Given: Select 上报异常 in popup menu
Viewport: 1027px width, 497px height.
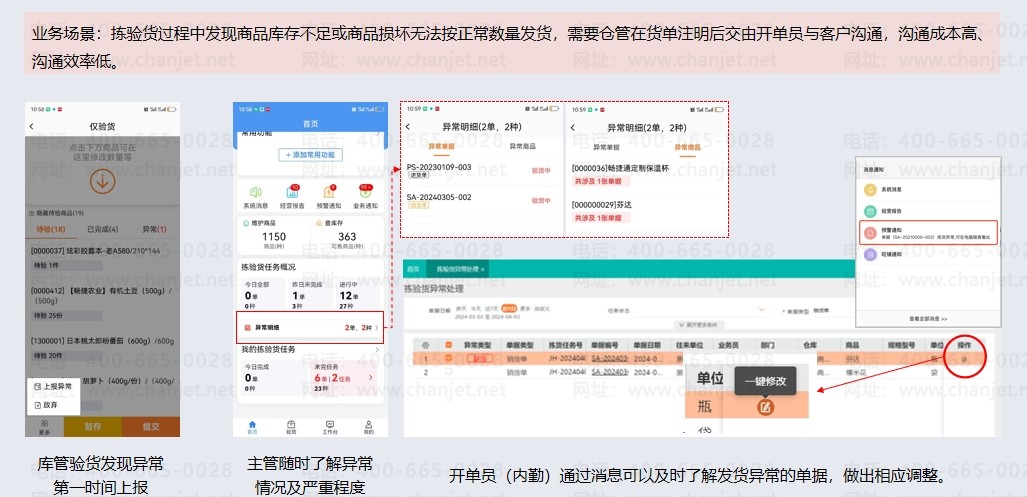Looking at the screenshot, I should point(54,387).
